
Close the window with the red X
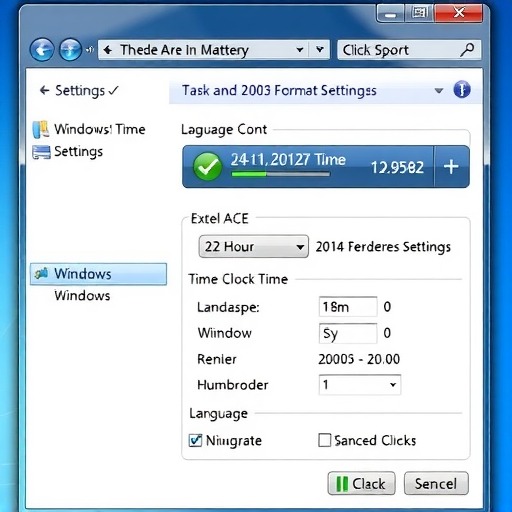(x=459, y=13)
